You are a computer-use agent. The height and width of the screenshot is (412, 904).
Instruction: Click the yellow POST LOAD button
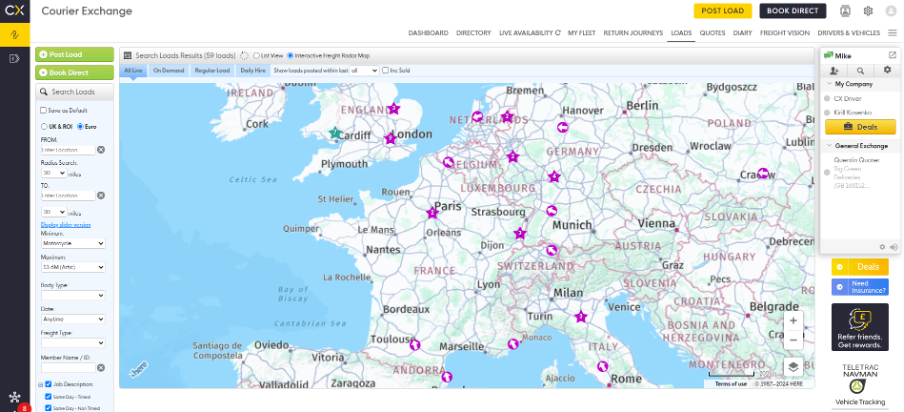(722, 11)
